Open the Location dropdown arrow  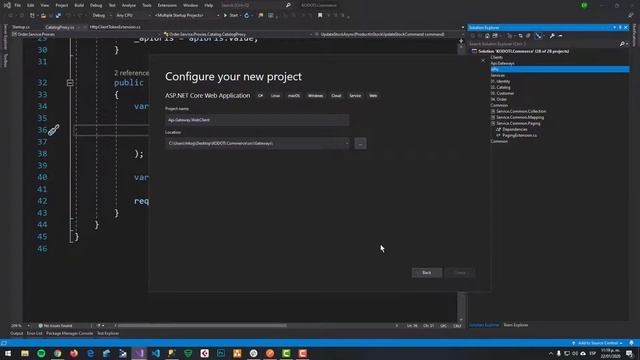[347, 143]
